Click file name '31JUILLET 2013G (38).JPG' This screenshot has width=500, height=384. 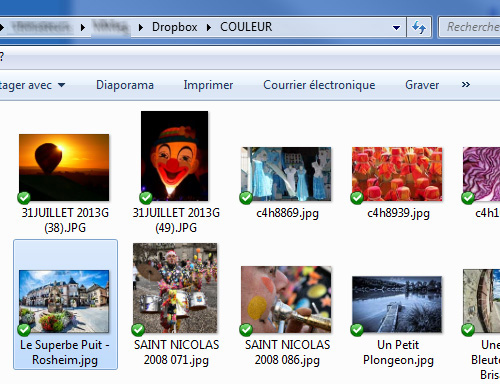coord(65,220)
